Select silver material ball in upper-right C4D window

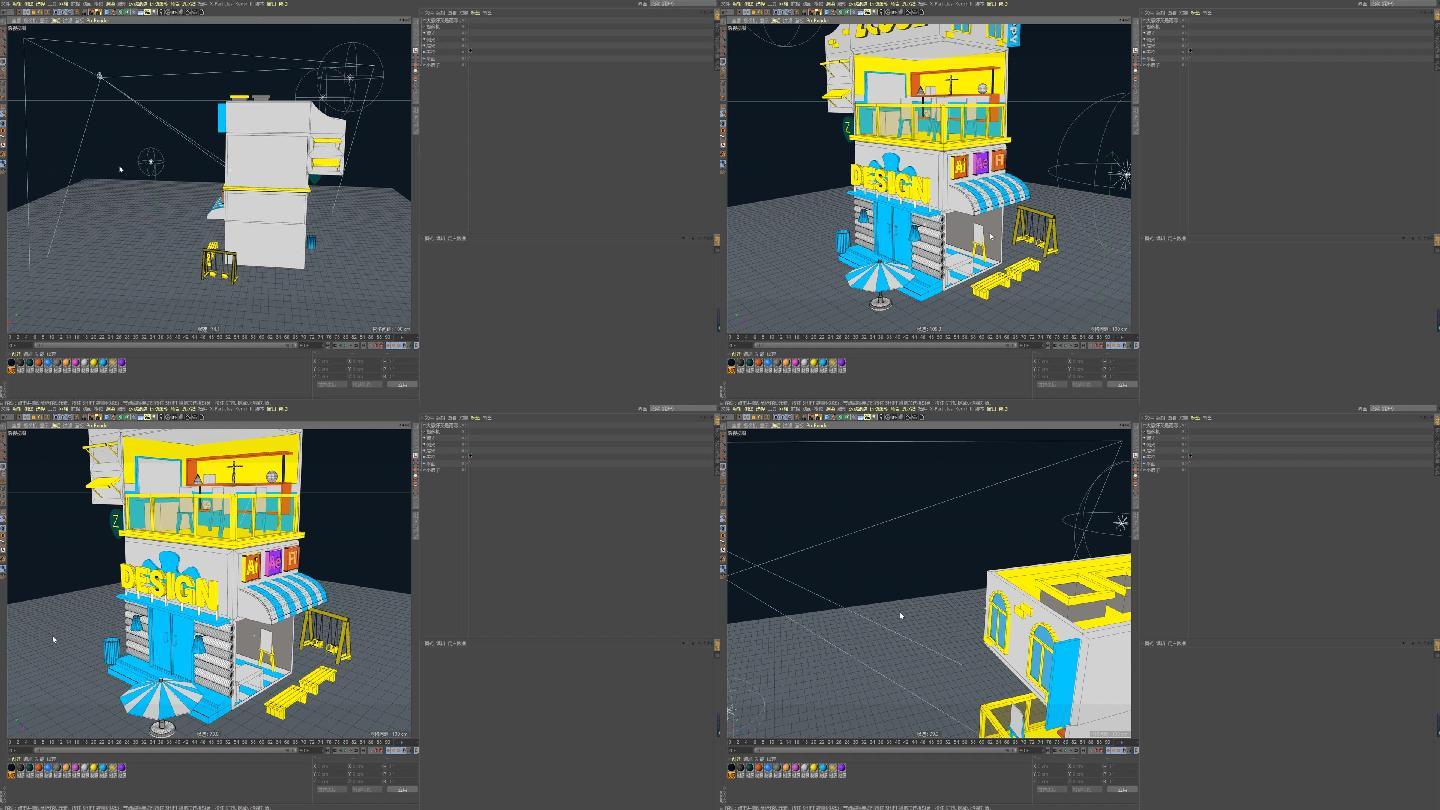click(805, 362)
